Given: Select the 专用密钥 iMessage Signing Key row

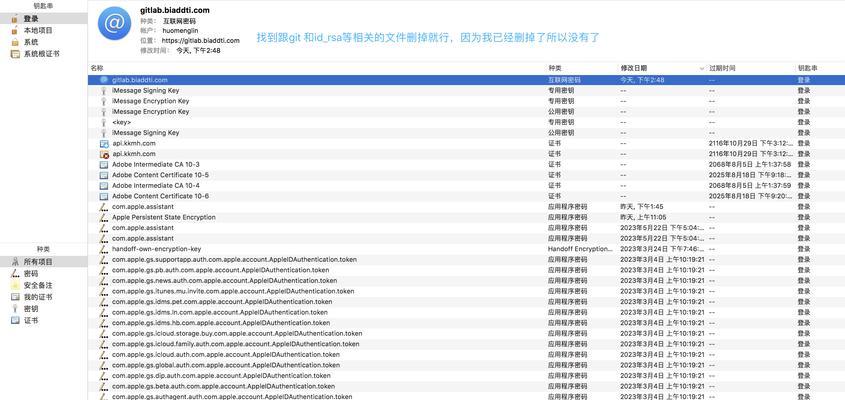Looking at the screenshot, I should click(x=466, y=91).
